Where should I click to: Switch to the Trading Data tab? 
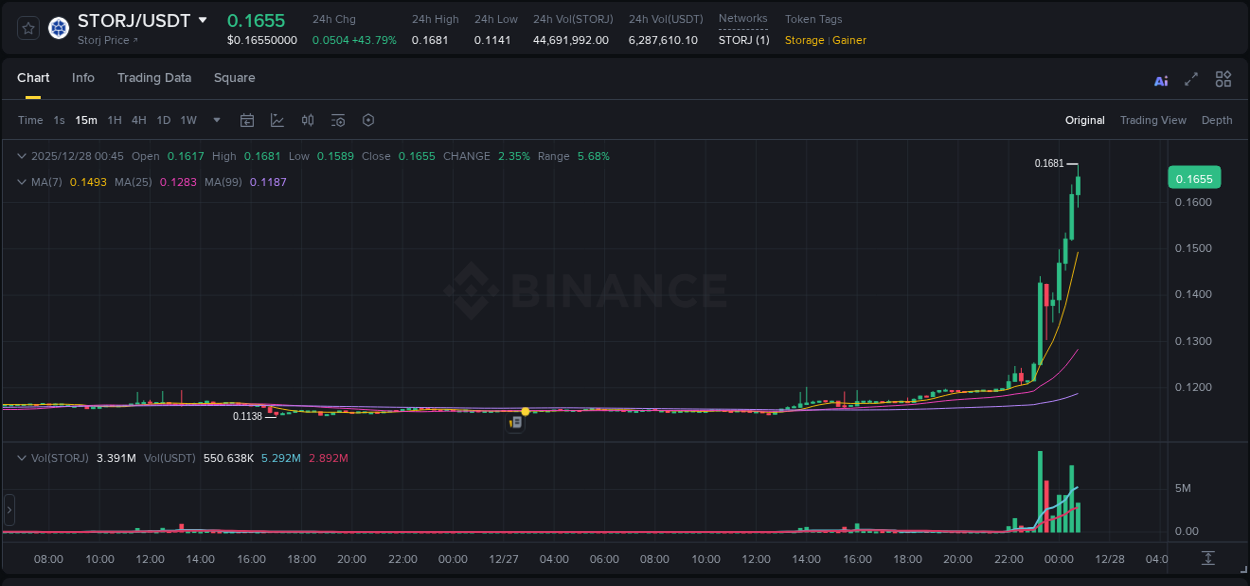click(154, 77)
